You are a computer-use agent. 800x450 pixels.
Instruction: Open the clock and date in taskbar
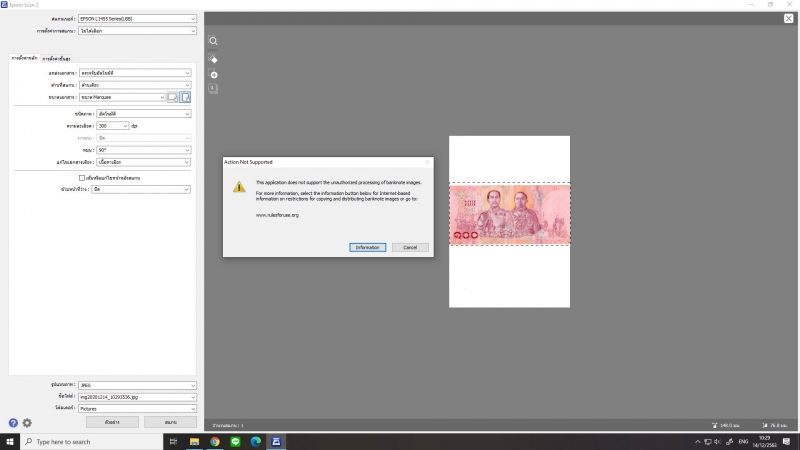point(764,442)
